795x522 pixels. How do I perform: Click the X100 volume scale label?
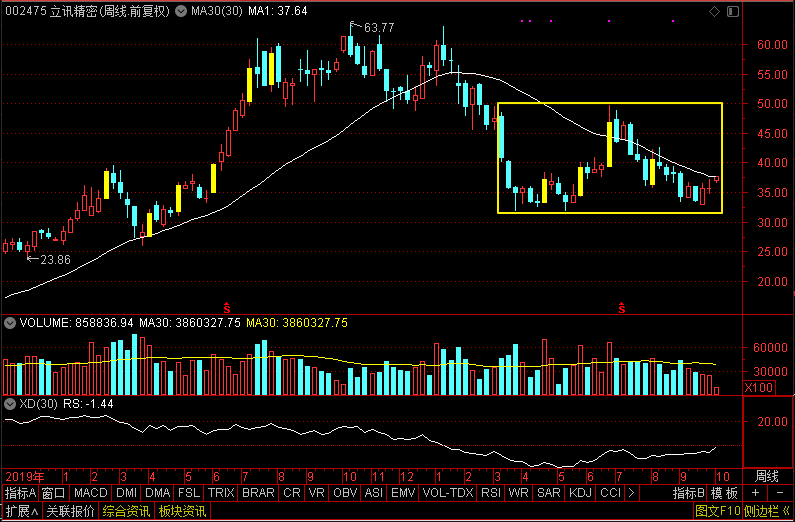point(759,388)
